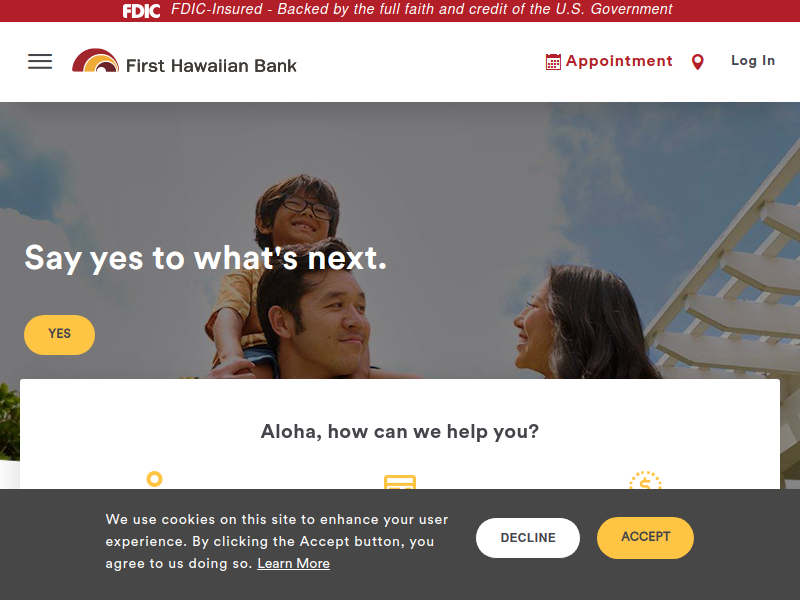Follow the Learn More cookie link
The height and width of the screenshot is (600, 800).
coord(293,563)
